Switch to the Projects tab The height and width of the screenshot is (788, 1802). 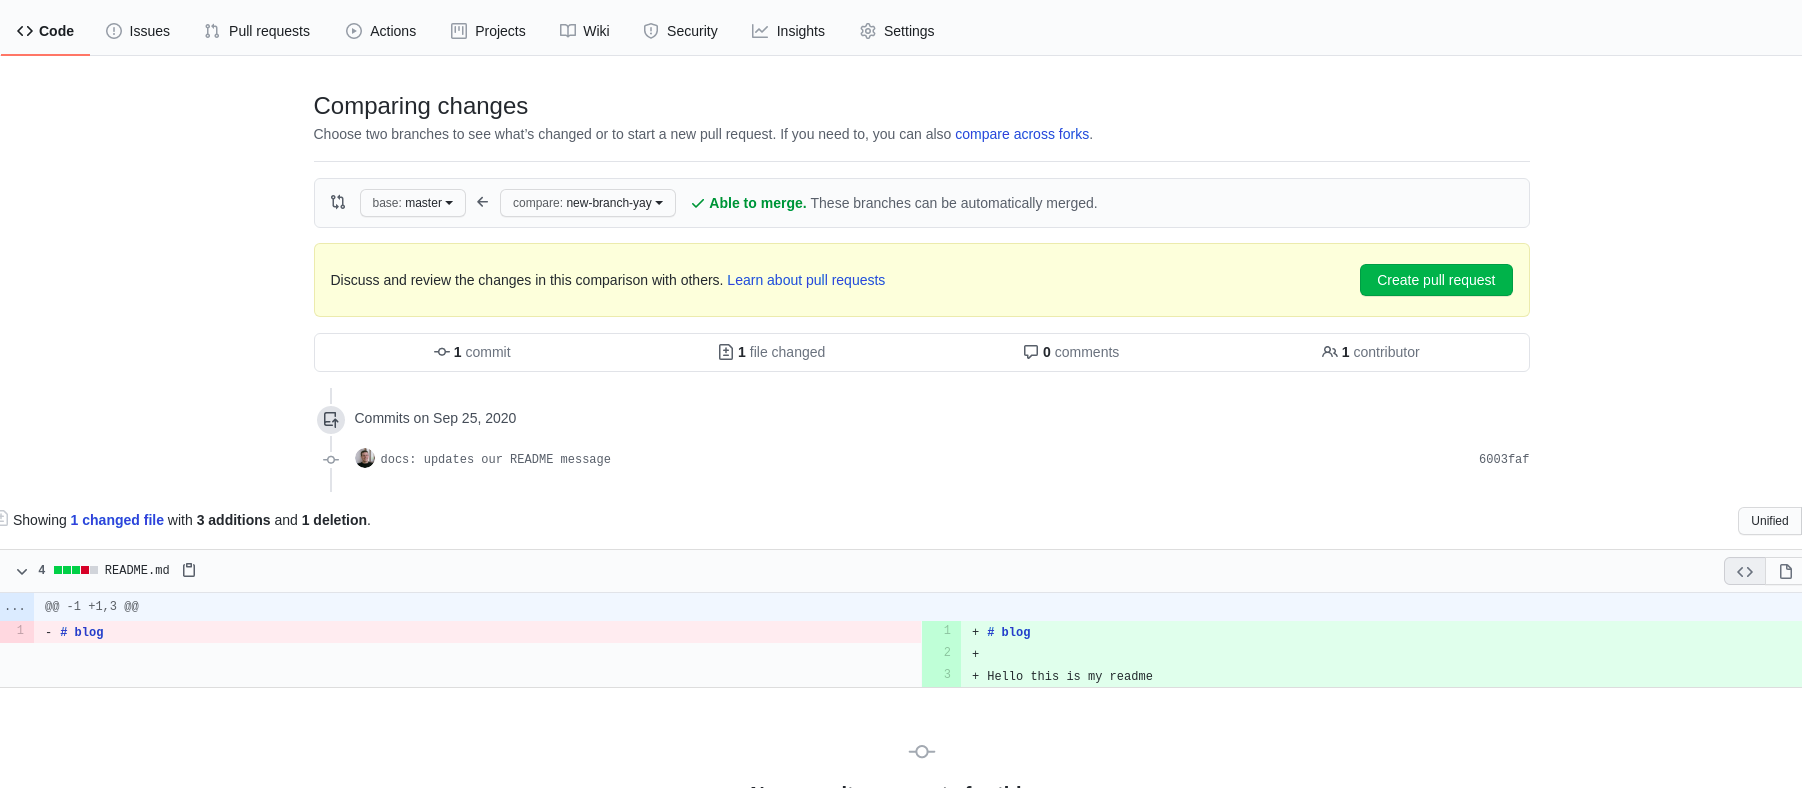coord(488,31)
